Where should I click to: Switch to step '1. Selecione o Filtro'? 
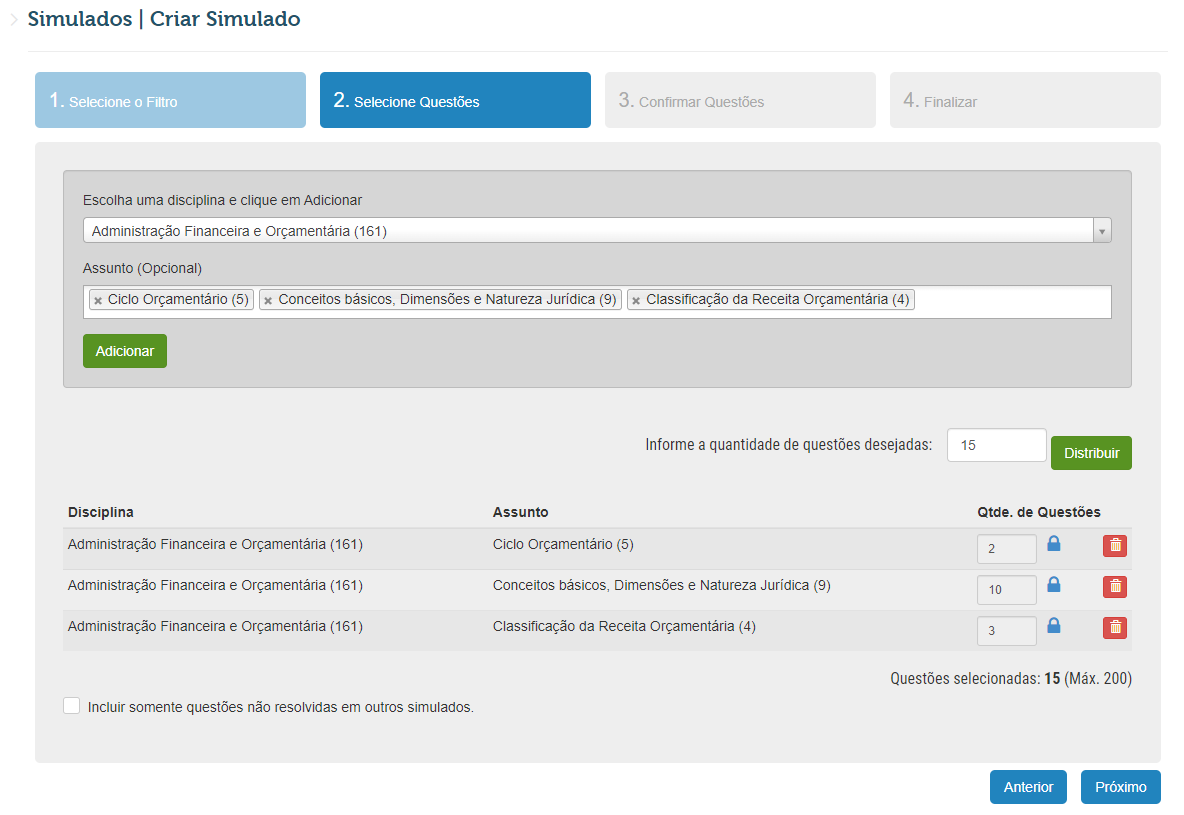coord(169,100)
